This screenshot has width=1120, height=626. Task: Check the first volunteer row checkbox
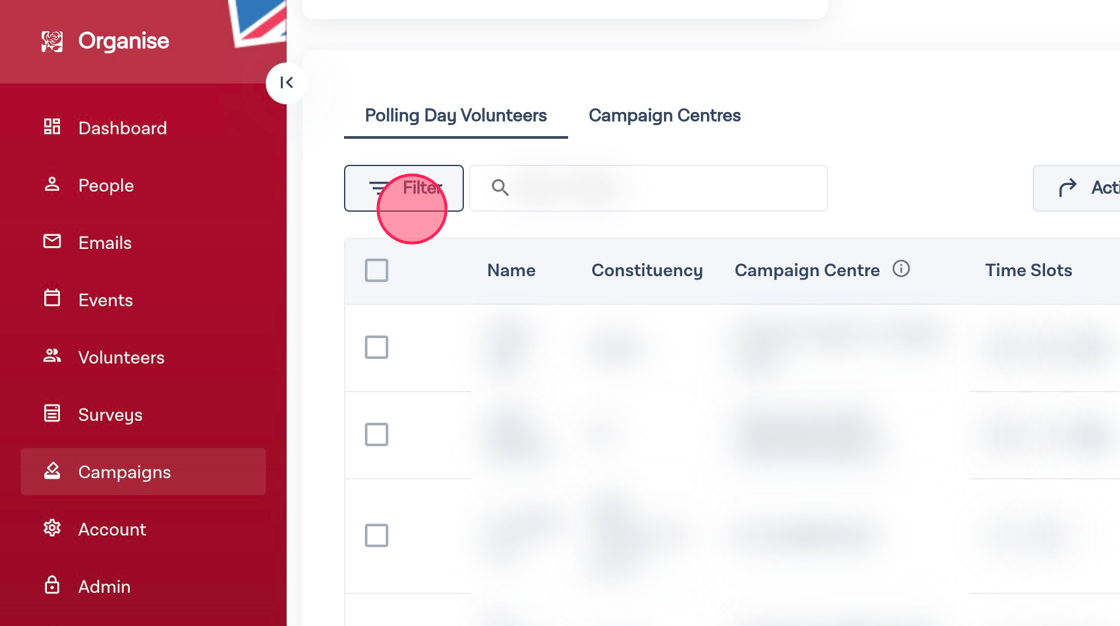376,347
